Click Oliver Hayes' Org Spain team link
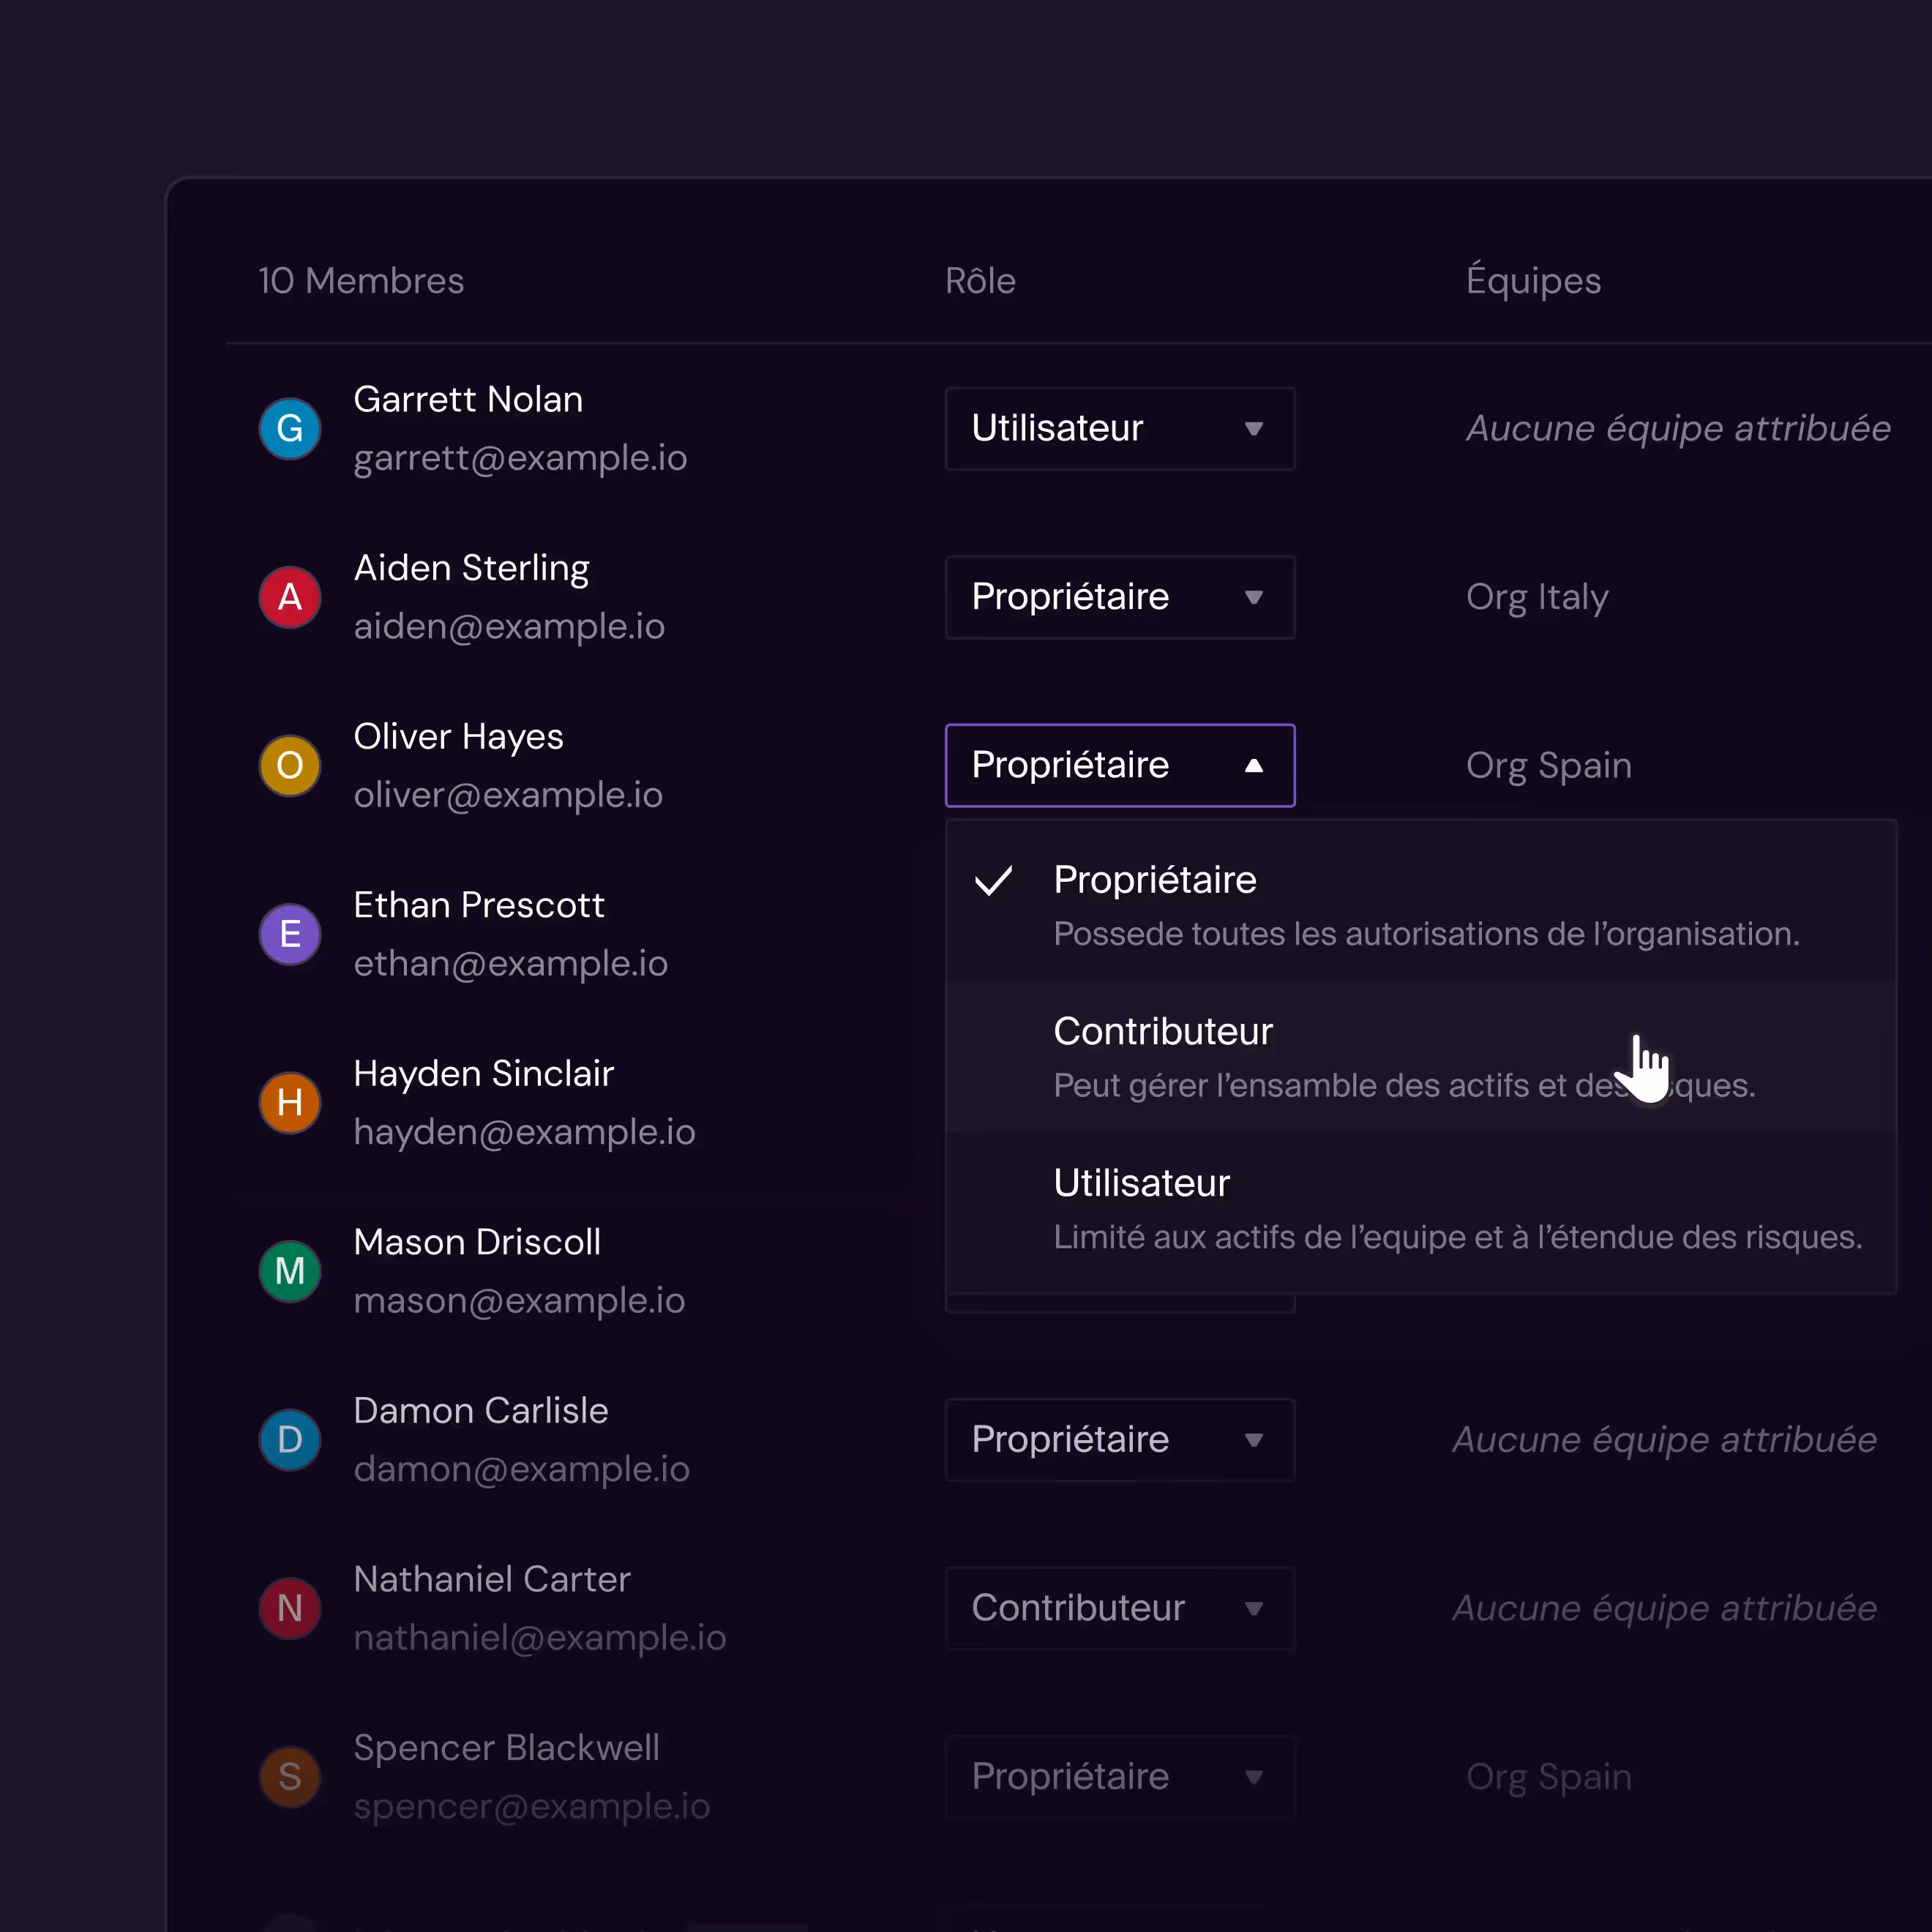This screenshot has height=1932, width=1932. [1548, 765]
